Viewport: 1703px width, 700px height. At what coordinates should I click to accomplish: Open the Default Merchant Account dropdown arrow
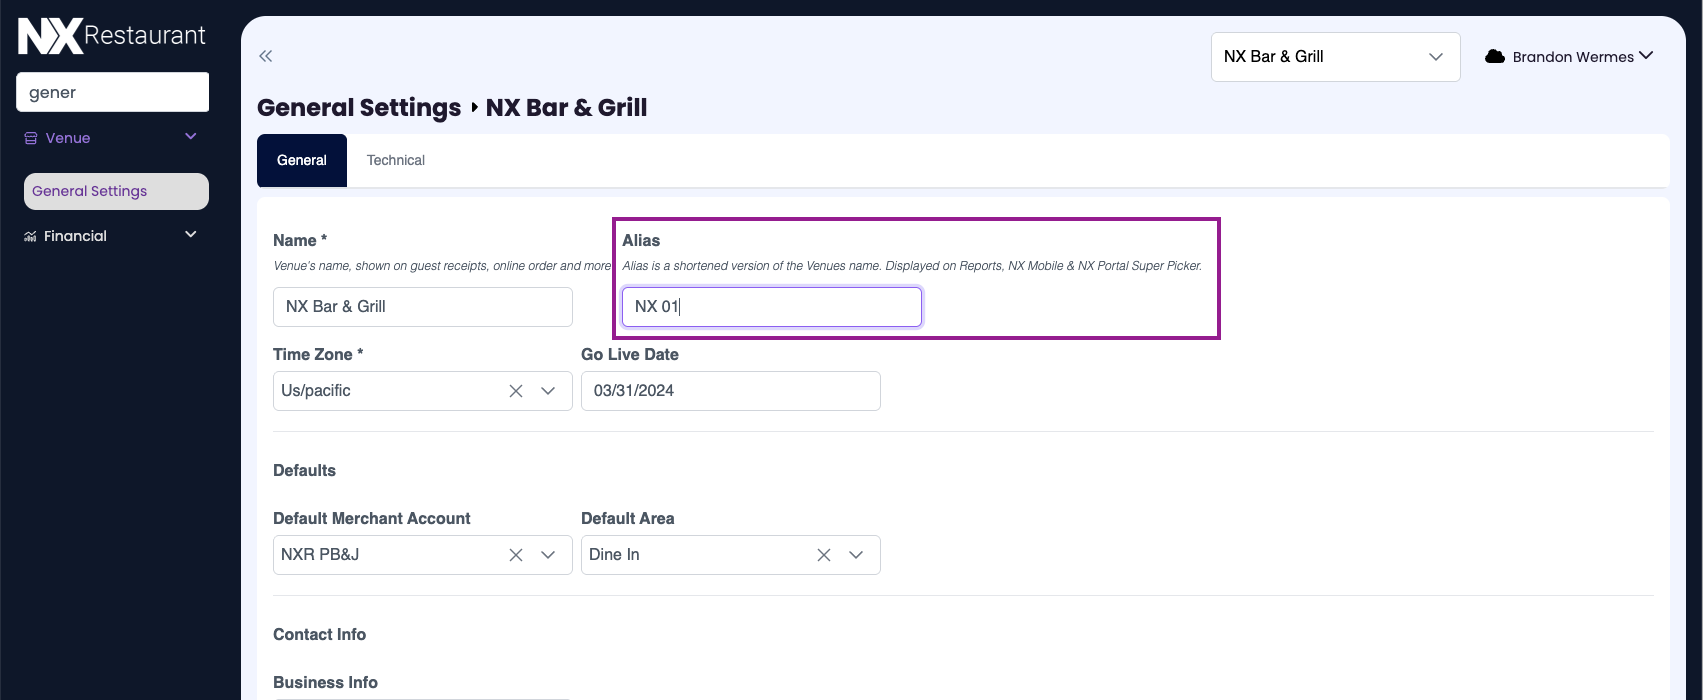pos(548,555)
